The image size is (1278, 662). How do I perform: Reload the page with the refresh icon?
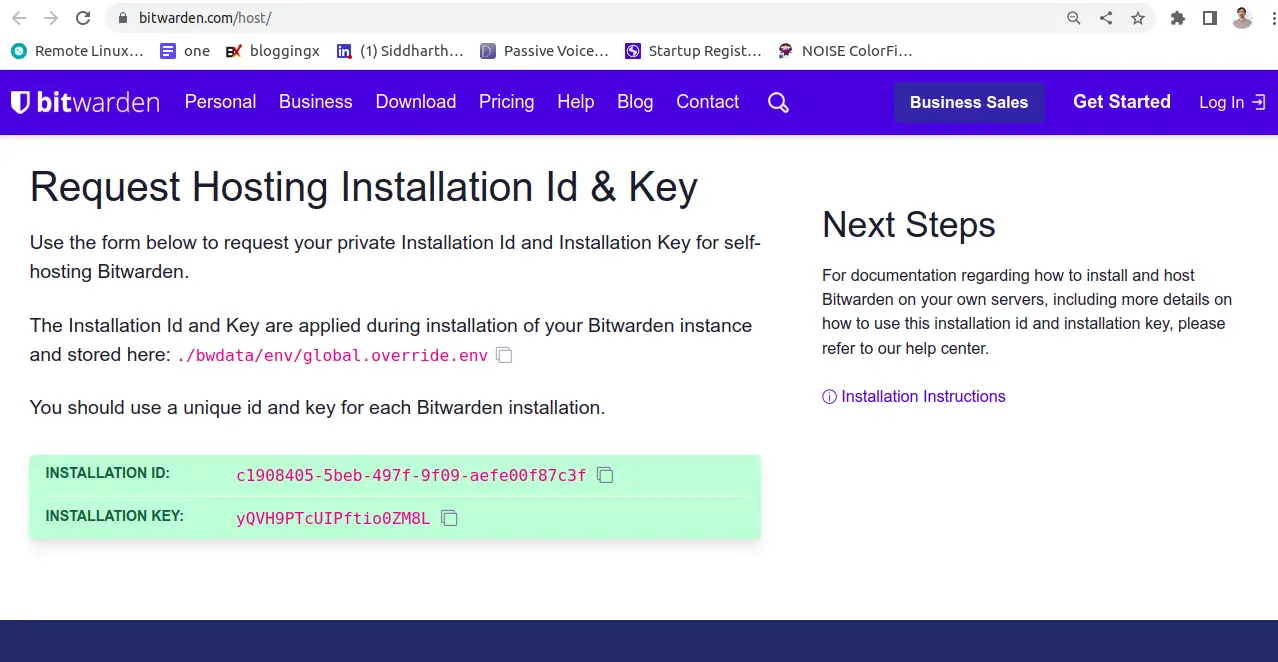pos(84,18)
